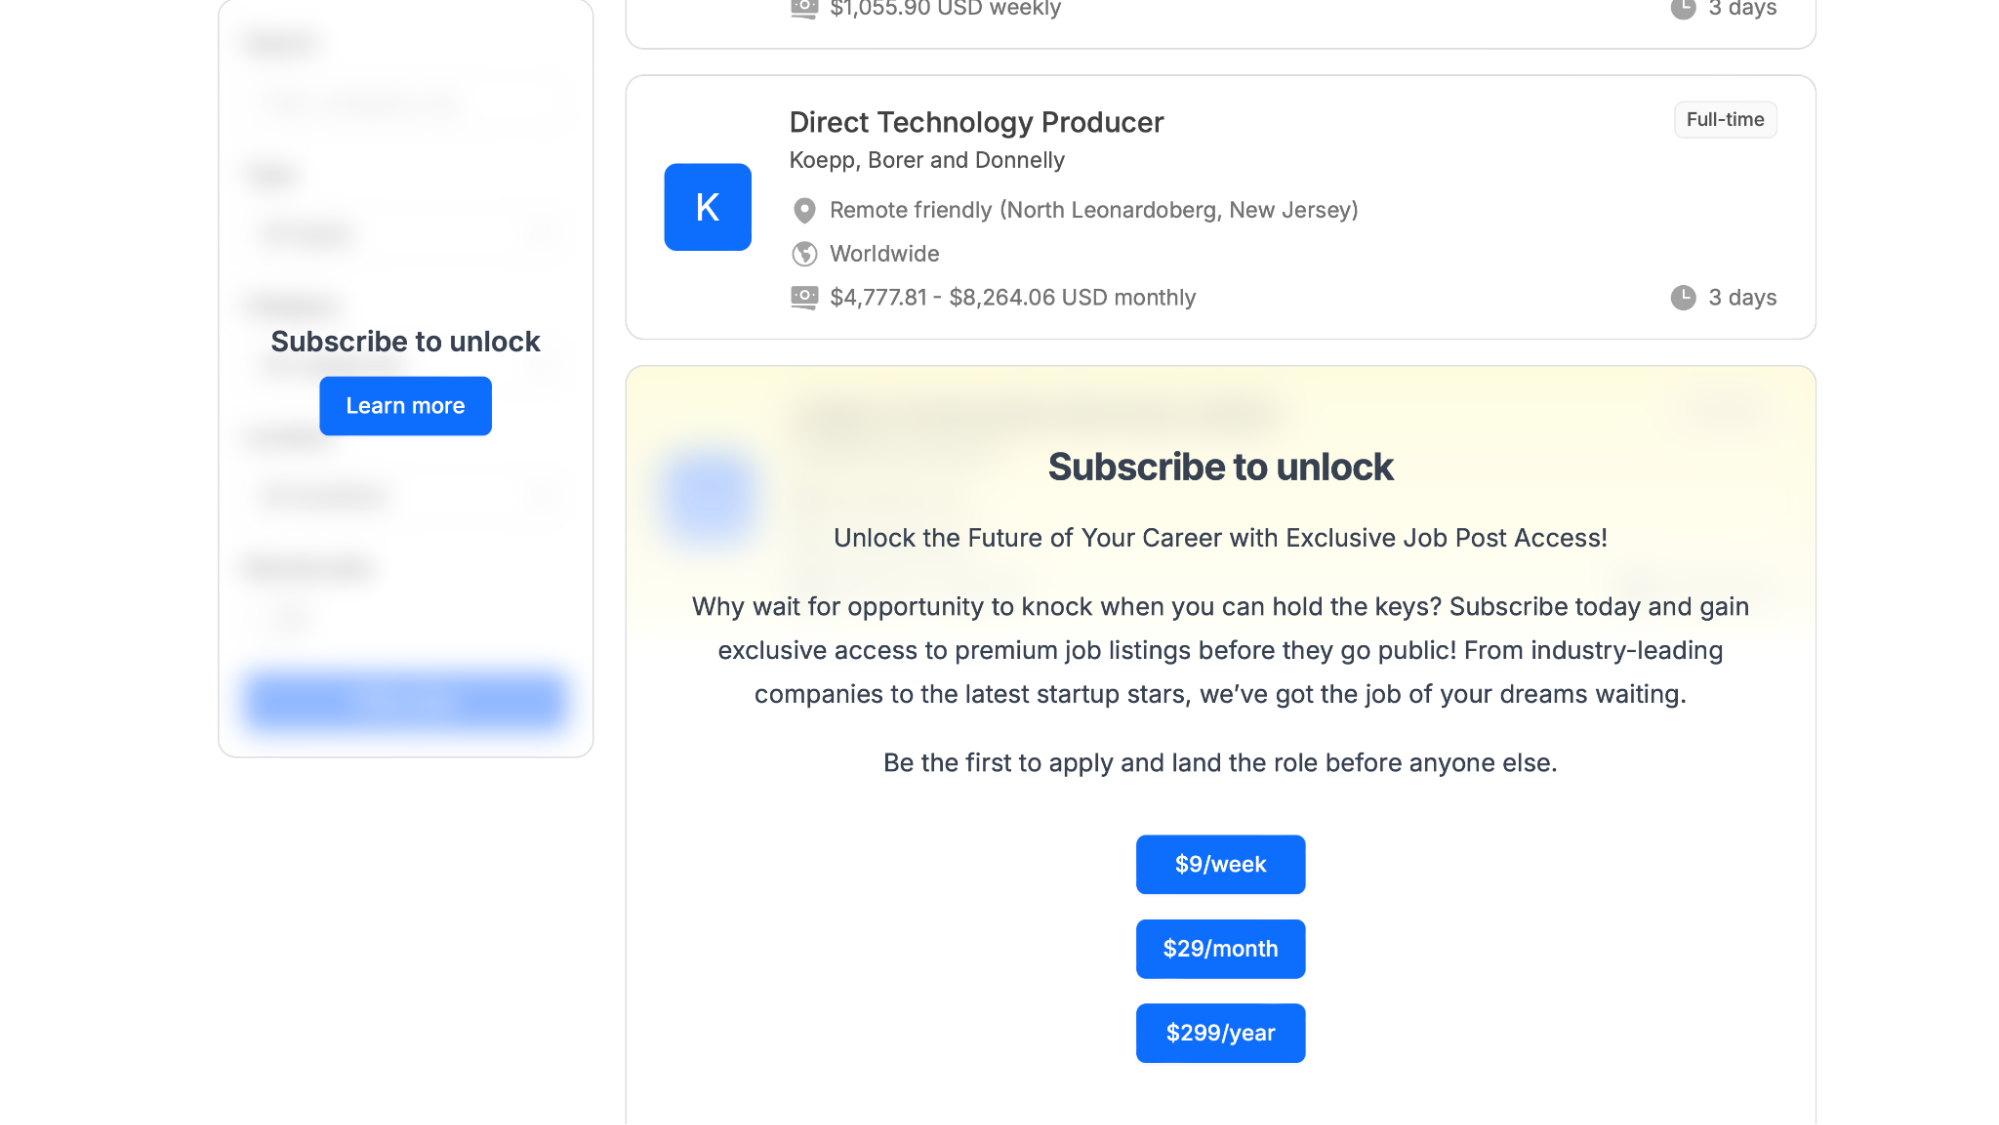Select the $299/year plan option
The width and height of the screenshot is (1999, 1125).
(x=1221, y=1033)
